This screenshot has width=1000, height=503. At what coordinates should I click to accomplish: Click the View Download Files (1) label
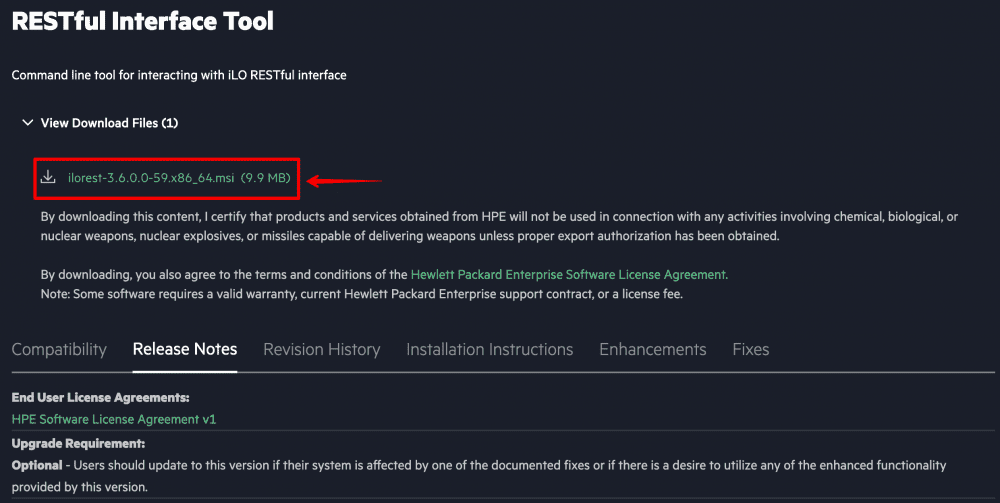(109, 123)
